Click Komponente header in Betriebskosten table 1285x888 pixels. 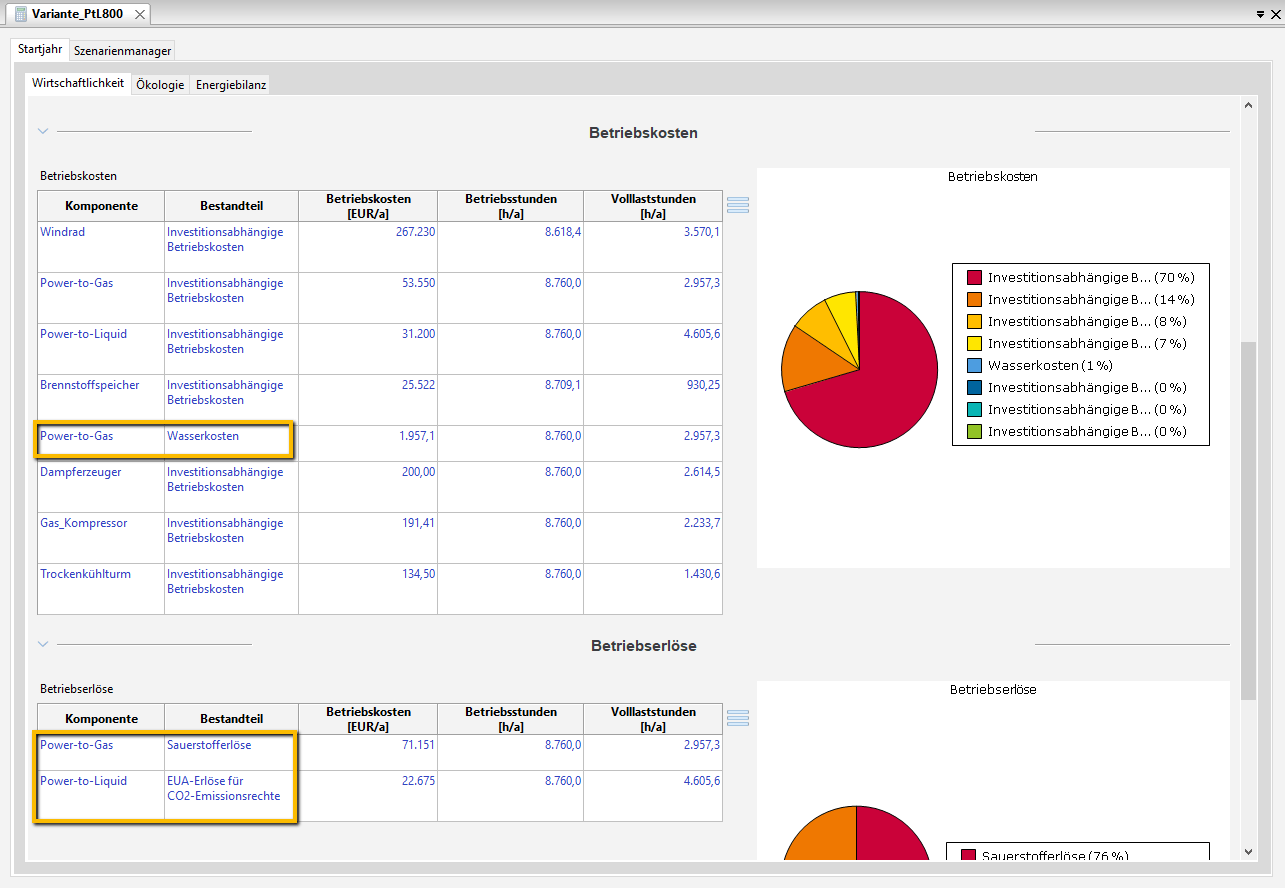(101, 206)
